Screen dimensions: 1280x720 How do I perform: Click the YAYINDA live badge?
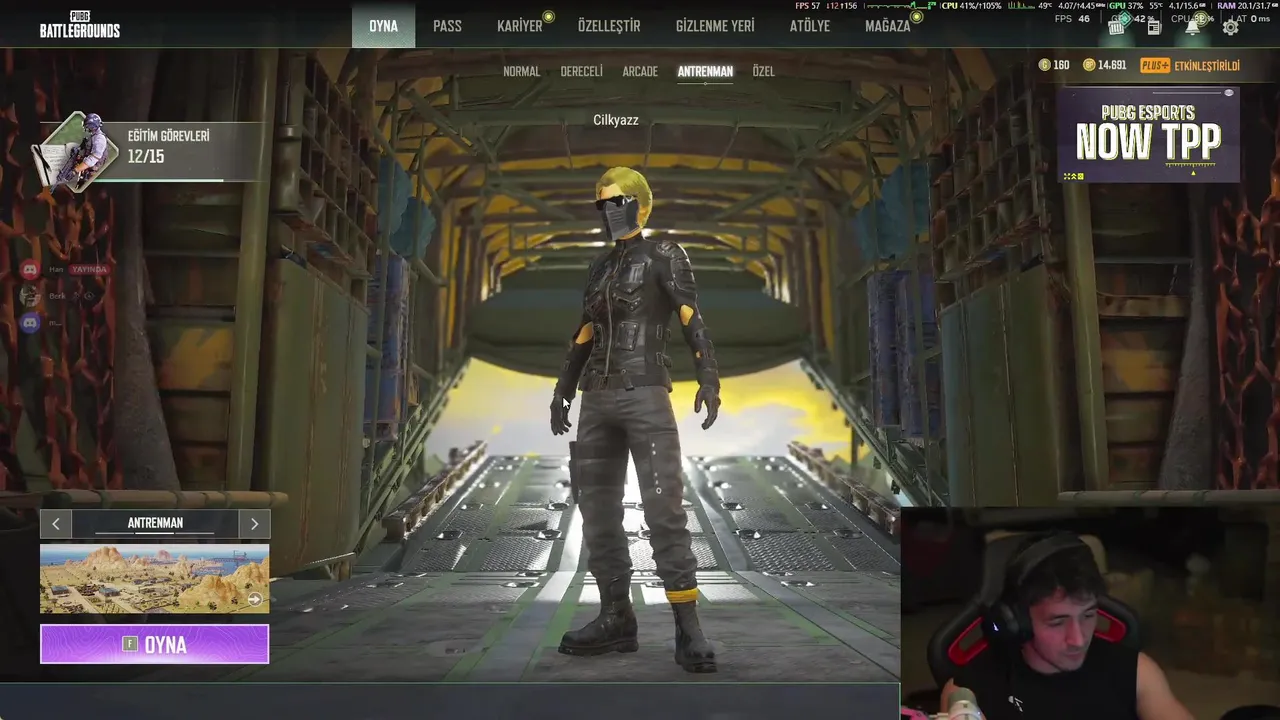pos(89,269)
